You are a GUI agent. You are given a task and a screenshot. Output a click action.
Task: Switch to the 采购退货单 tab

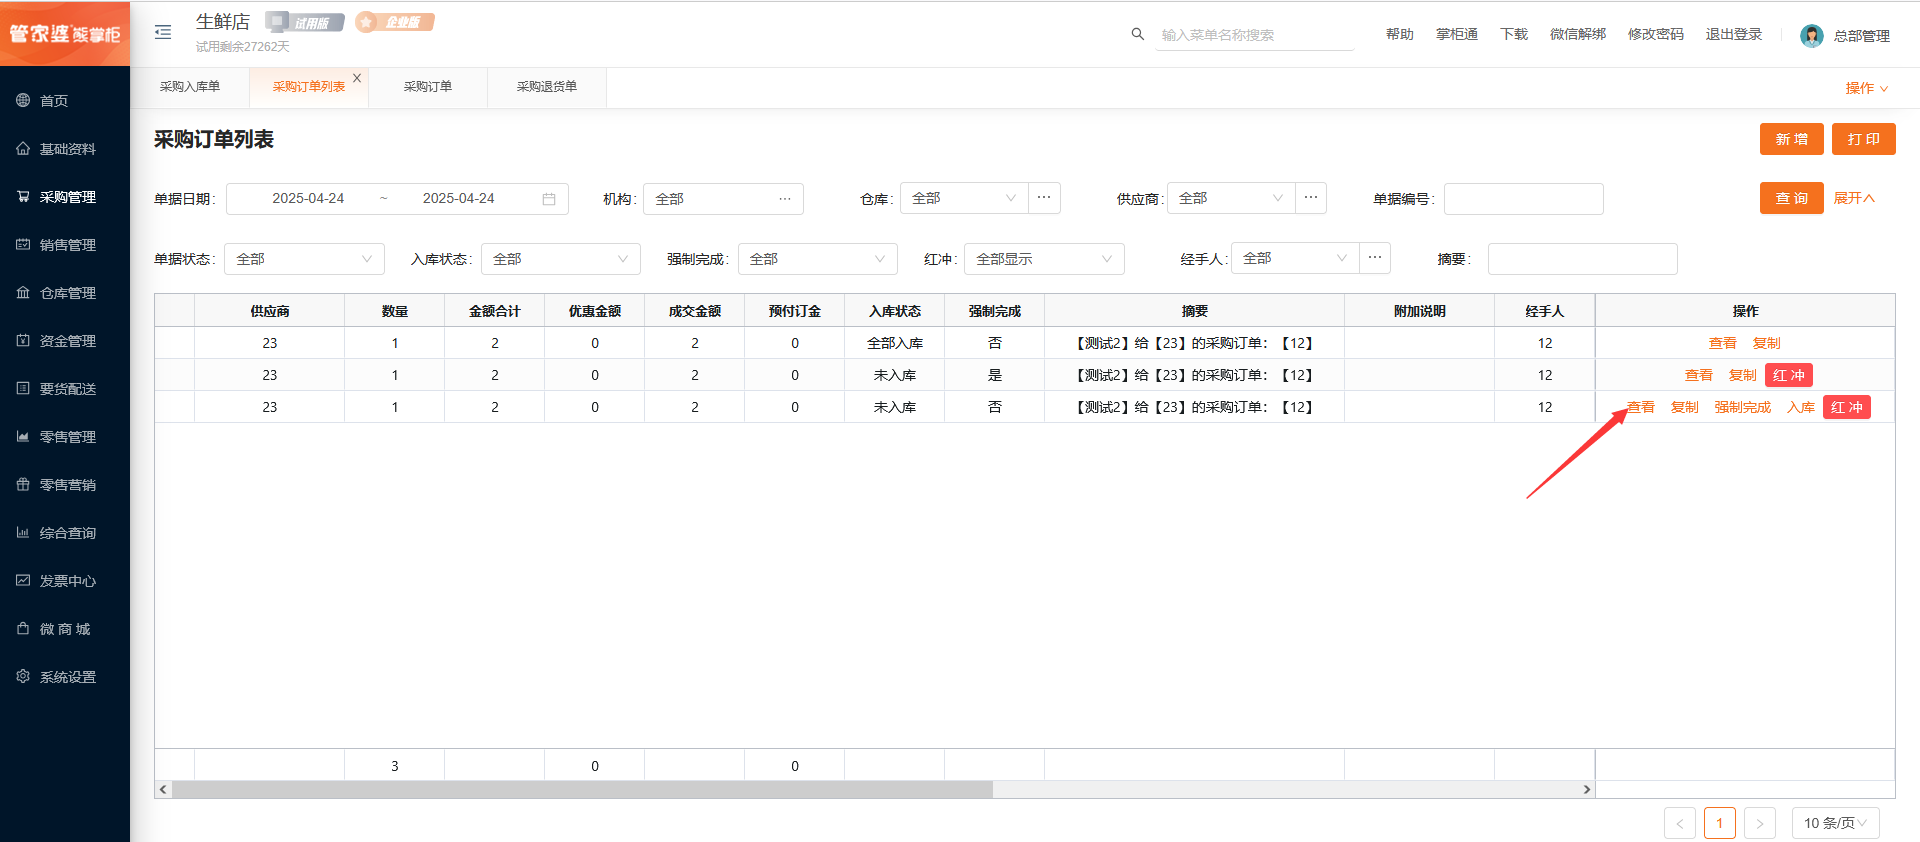tap(546, 87)
